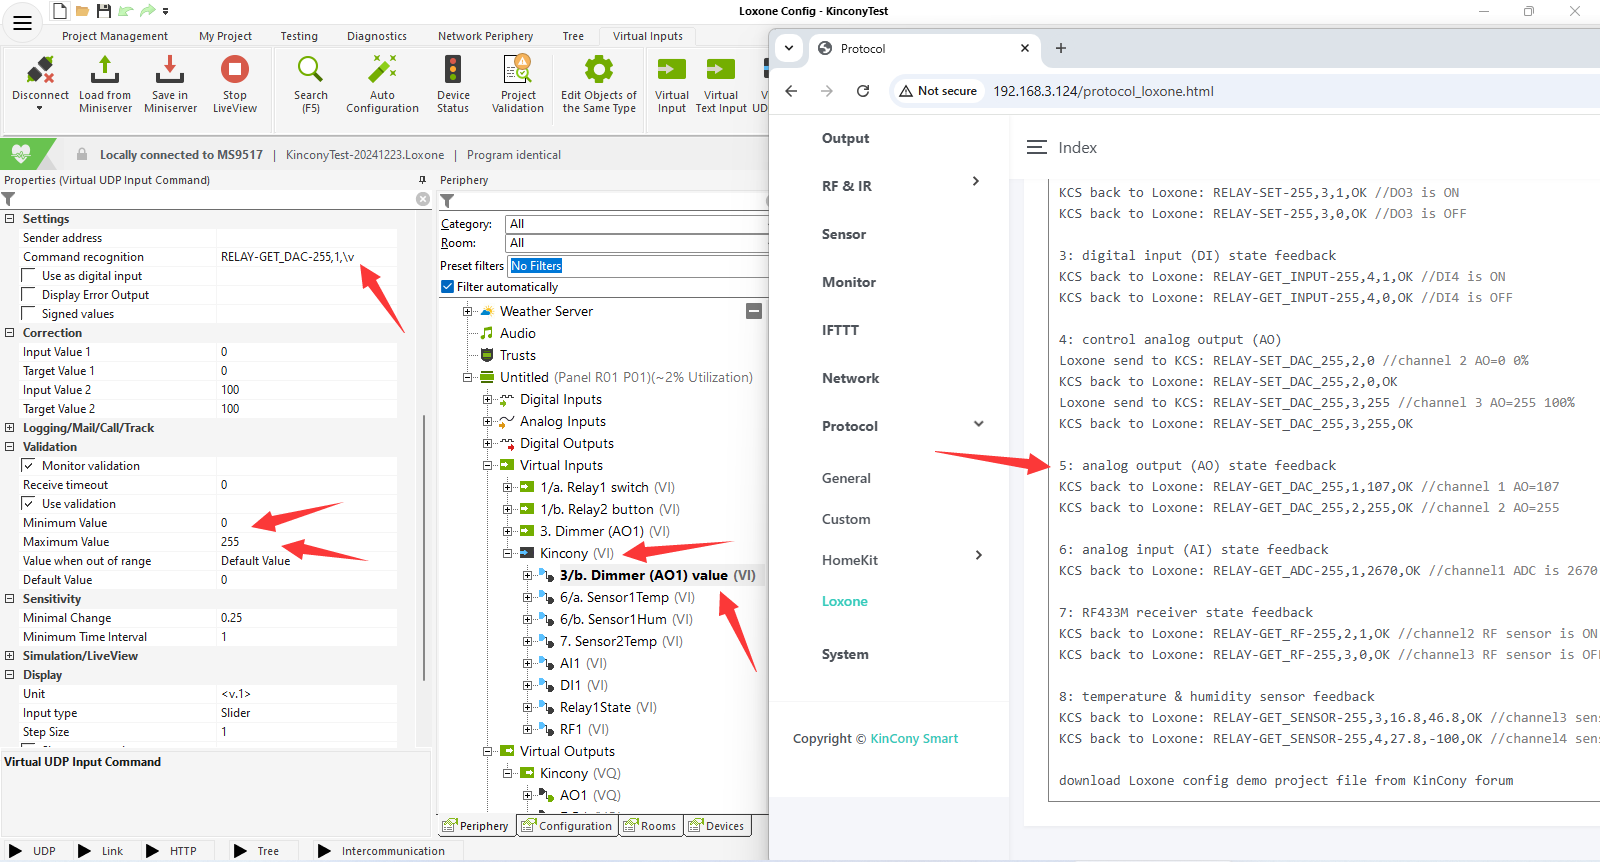Open the KinCony Smart link
Viewport: 1600px width, 862px height.
point(914,739)
